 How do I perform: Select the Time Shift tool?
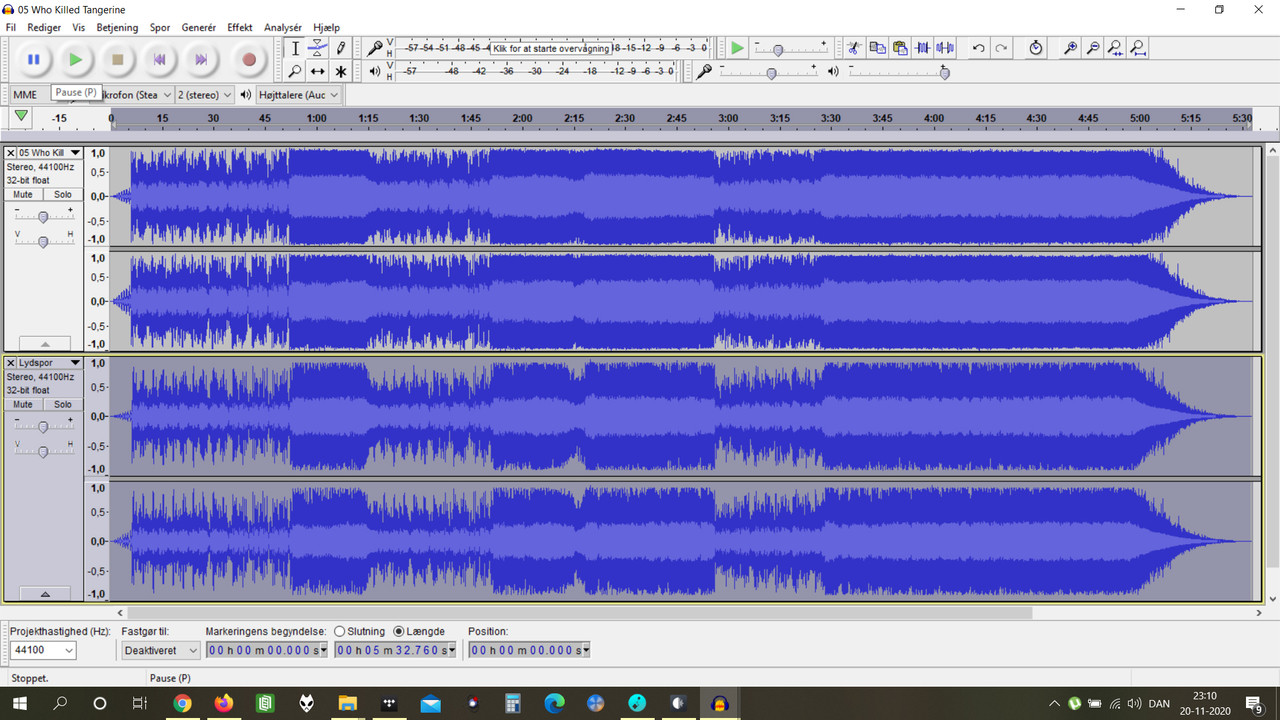click(x=317, y=71)
